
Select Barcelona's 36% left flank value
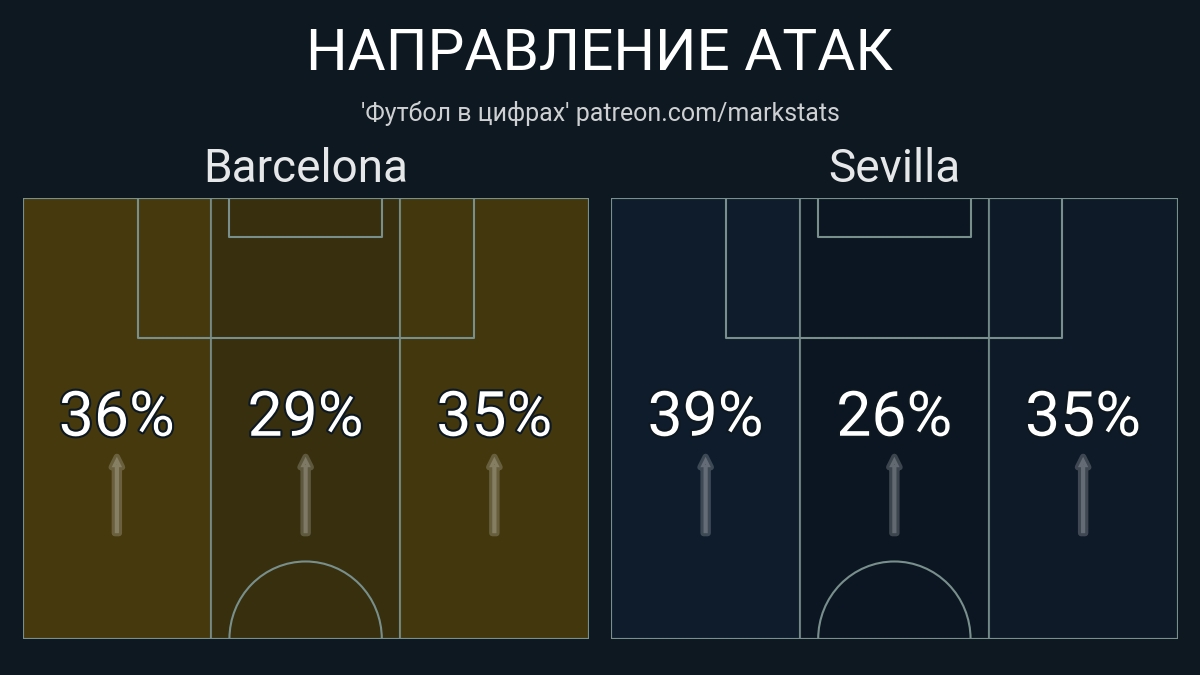point(117,415)
